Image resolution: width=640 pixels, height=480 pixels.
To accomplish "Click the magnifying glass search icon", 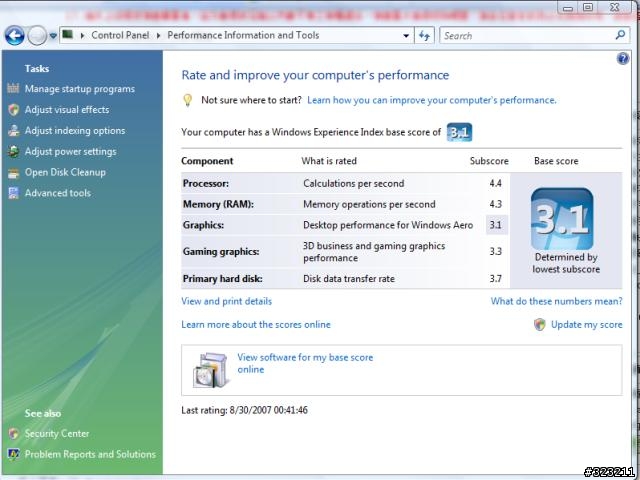I will [620, 35].
